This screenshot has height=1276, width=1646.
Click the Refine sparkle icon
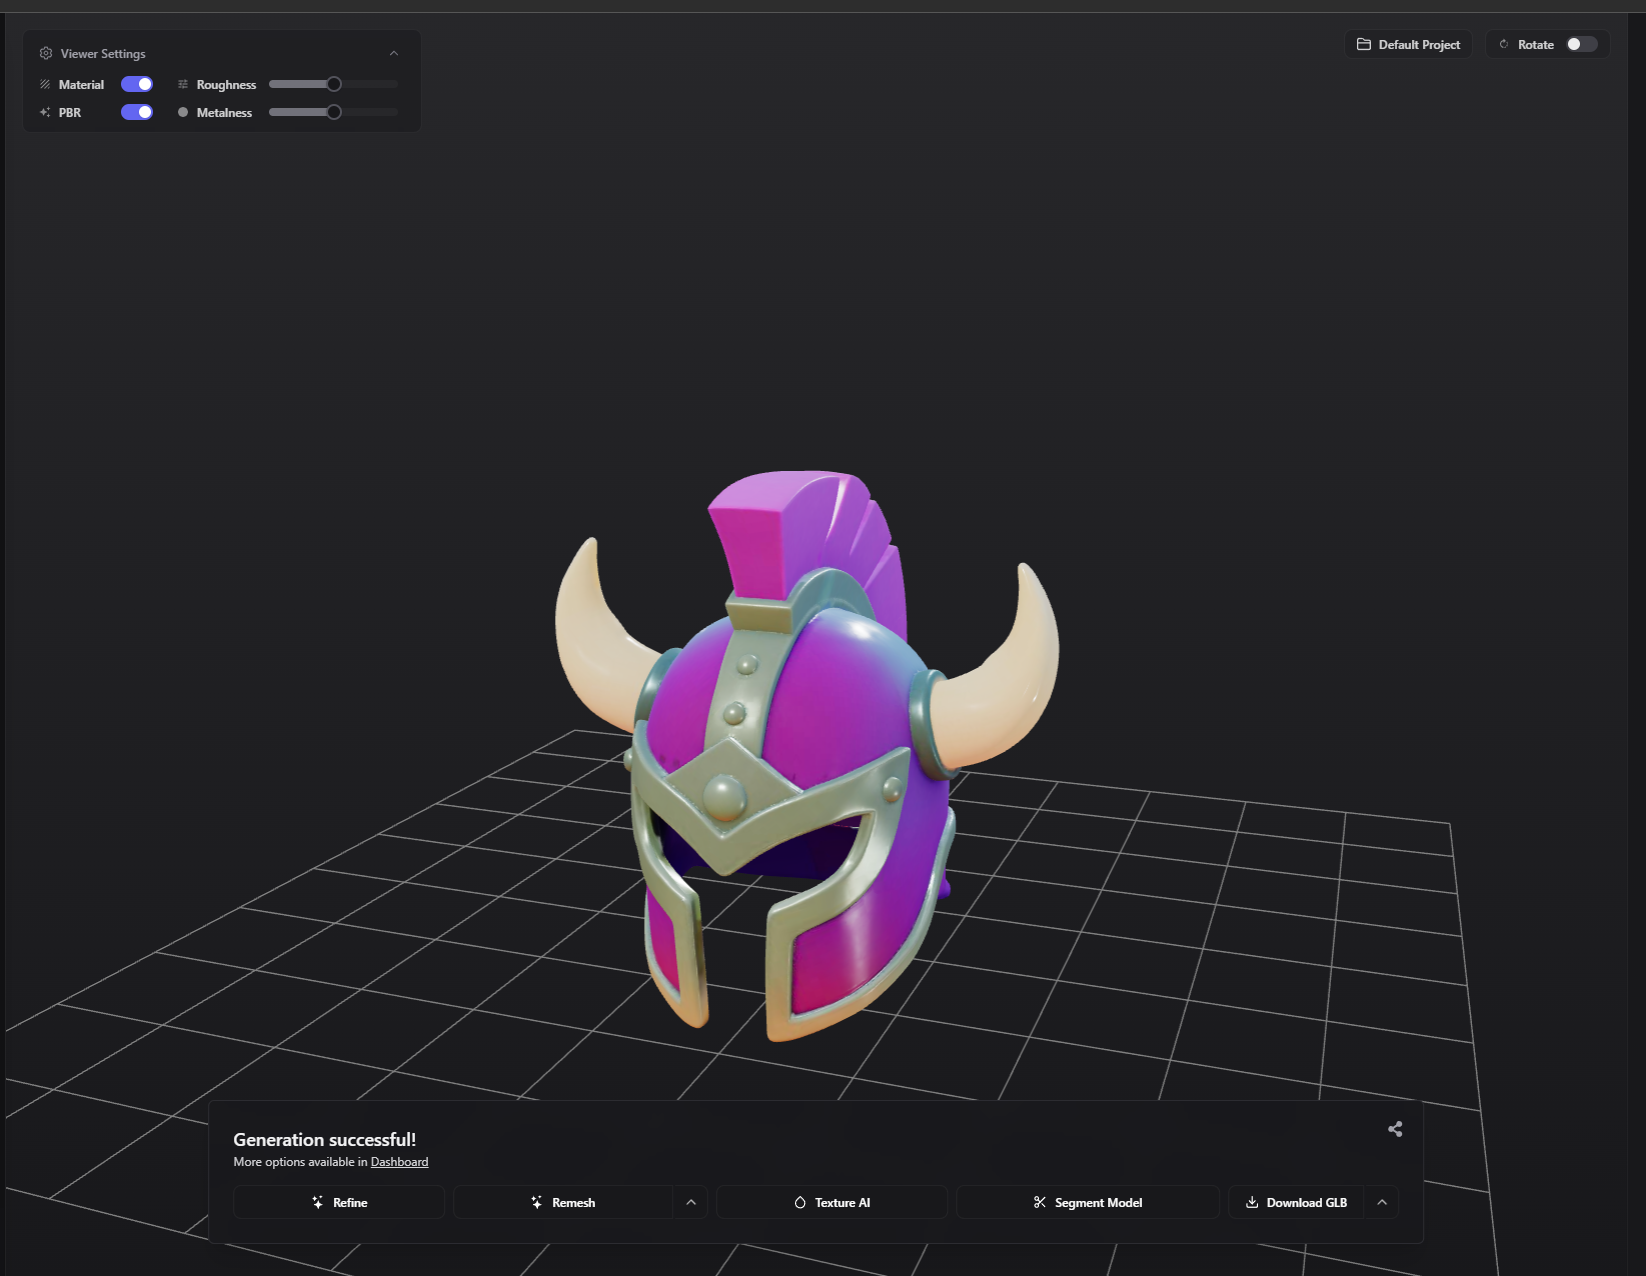pyautogui.click(x=318, y=1202)
